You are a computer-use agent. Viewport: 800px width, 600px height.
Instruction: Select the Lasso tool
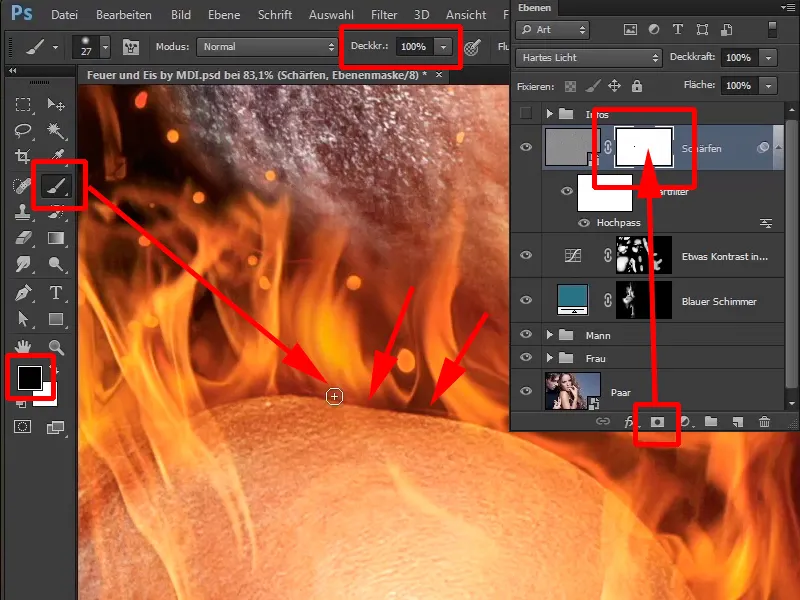click(23, 131)
